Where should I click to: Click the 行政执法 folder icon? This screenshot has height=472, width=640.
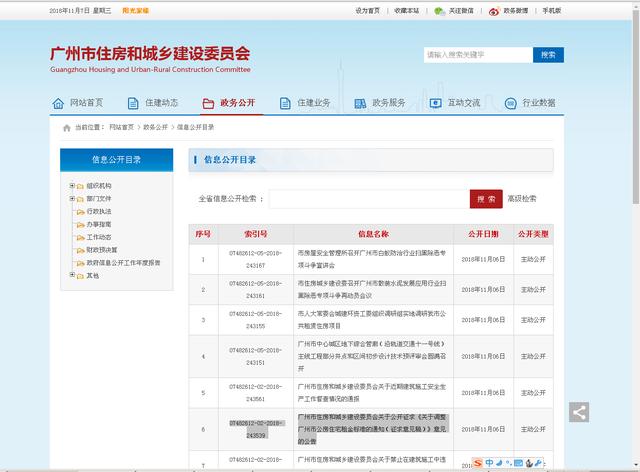[80, 212]
